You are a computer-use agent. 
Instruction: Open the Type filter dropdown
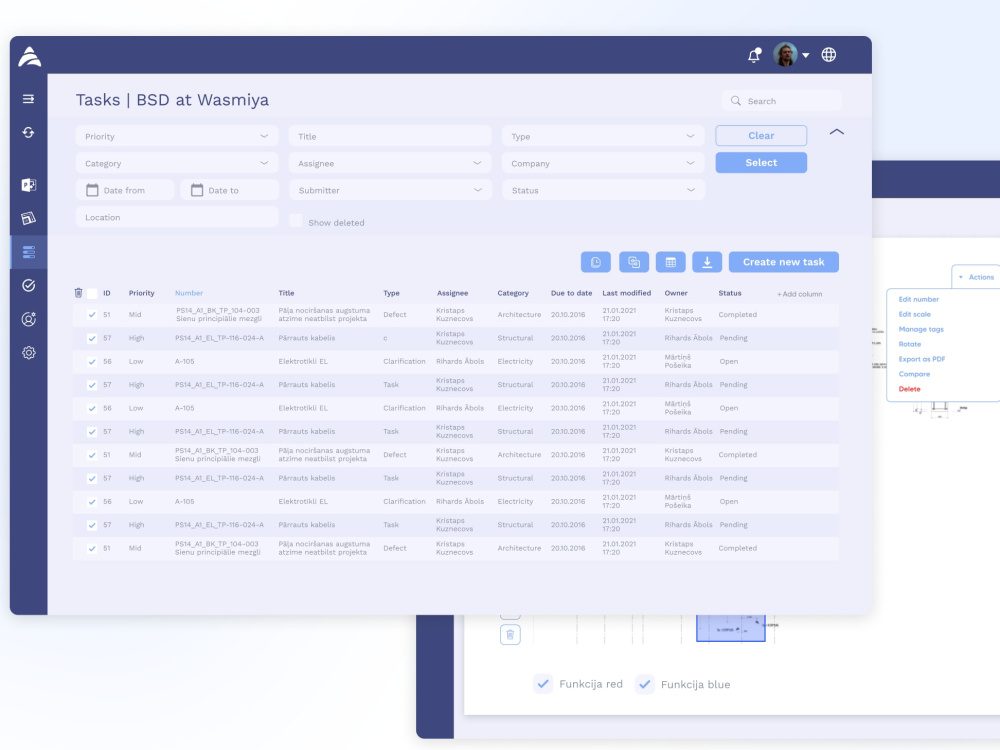(x=603, y=136)
